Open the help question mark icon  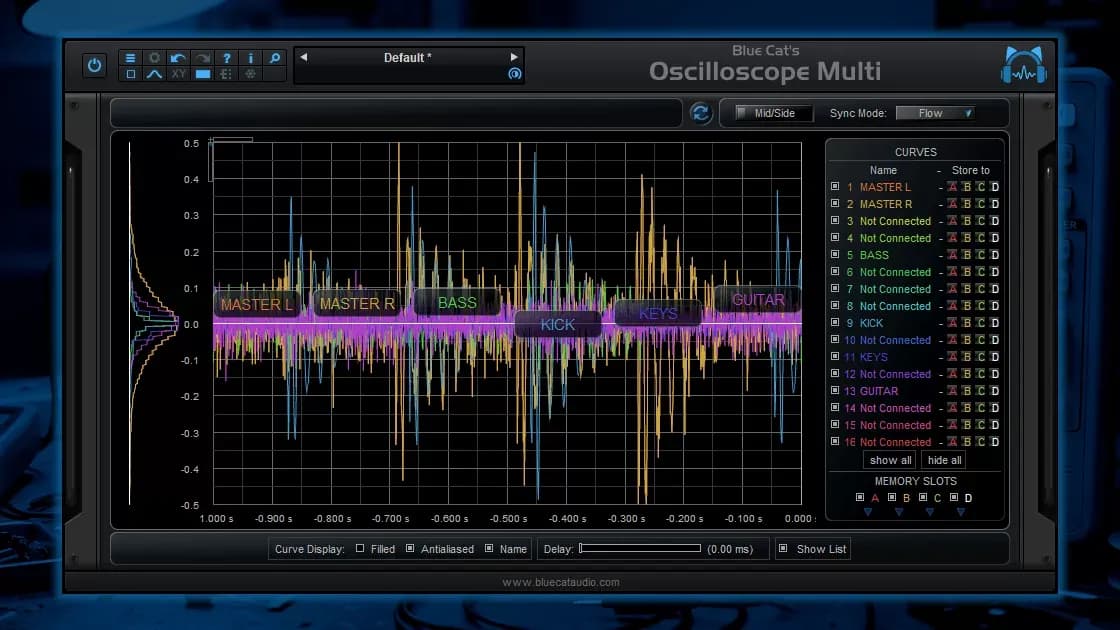pyautogui.click(x=226, y=58)
